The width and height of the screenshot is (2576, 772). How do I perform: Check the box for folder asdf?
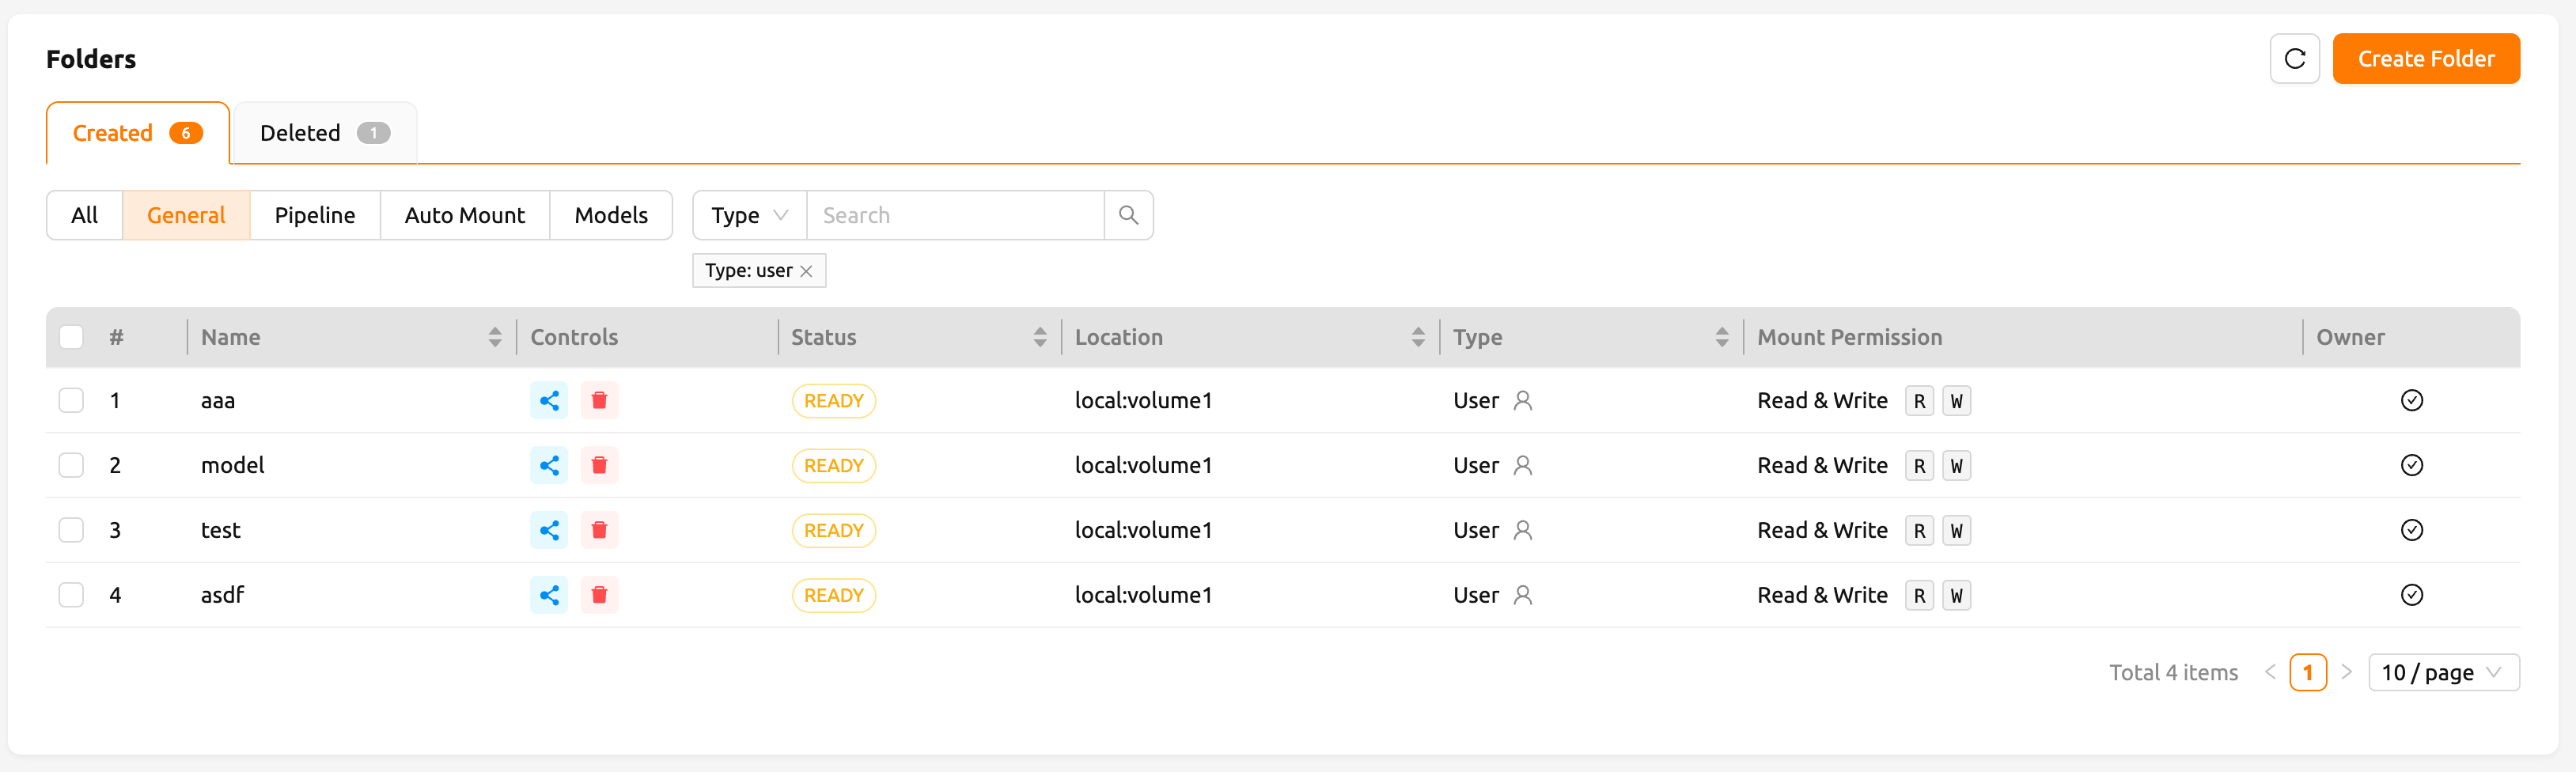(x=71, y=596)
